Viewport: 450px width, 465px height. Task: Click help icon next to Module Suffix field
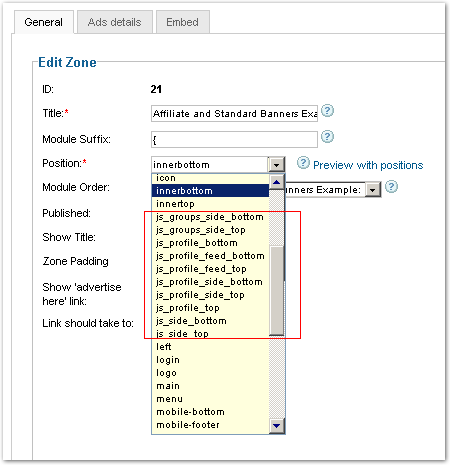pos(327,137)
